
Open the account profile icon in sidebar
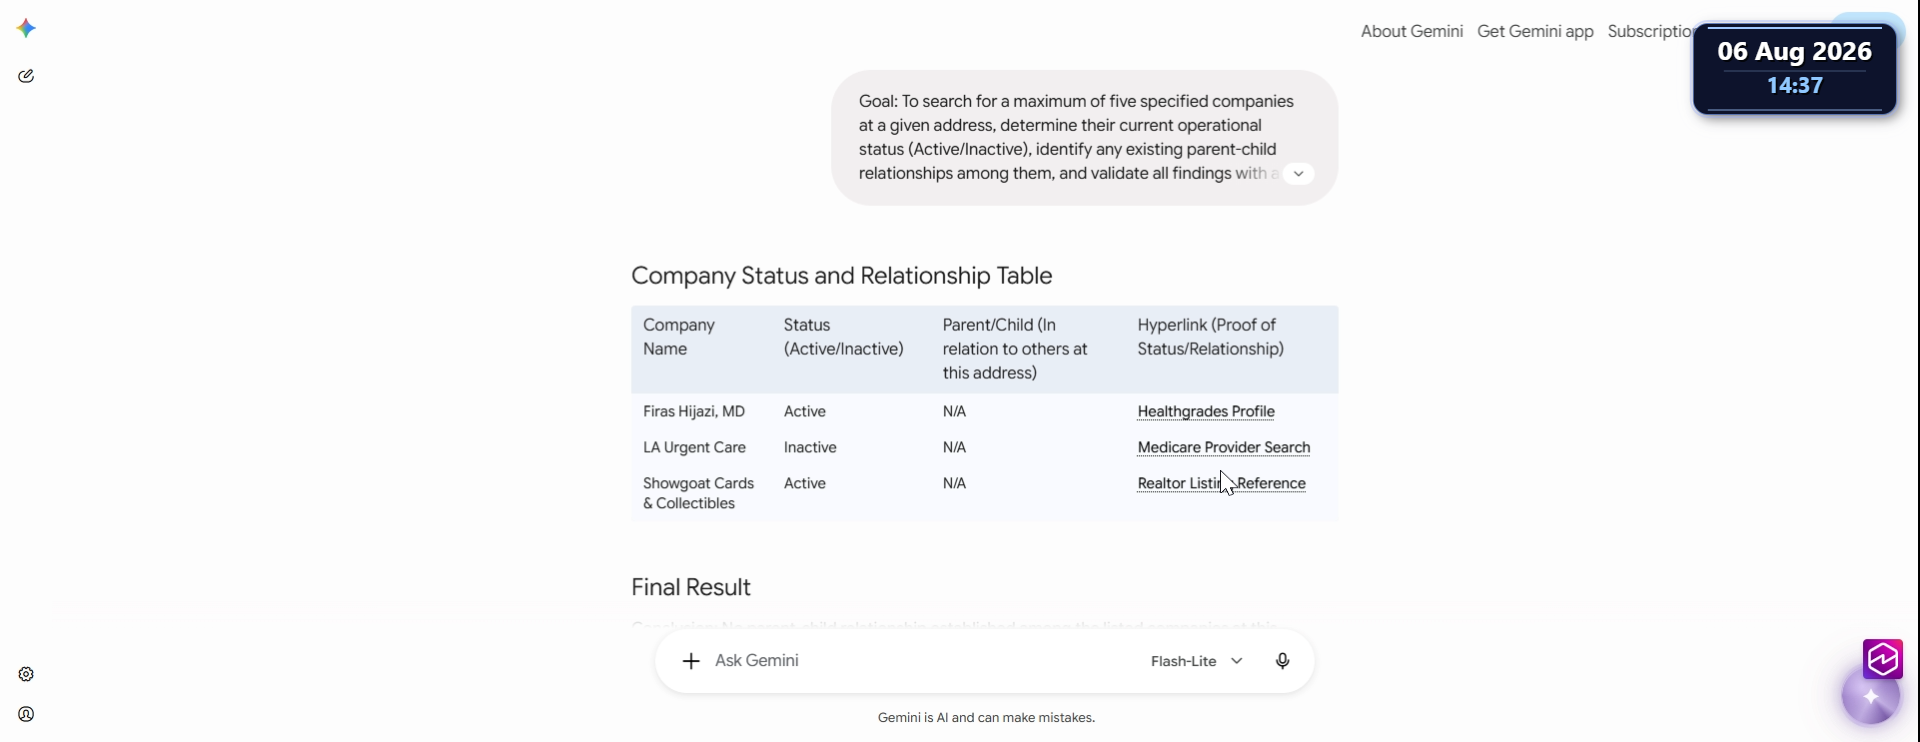(x=26, y=714)
